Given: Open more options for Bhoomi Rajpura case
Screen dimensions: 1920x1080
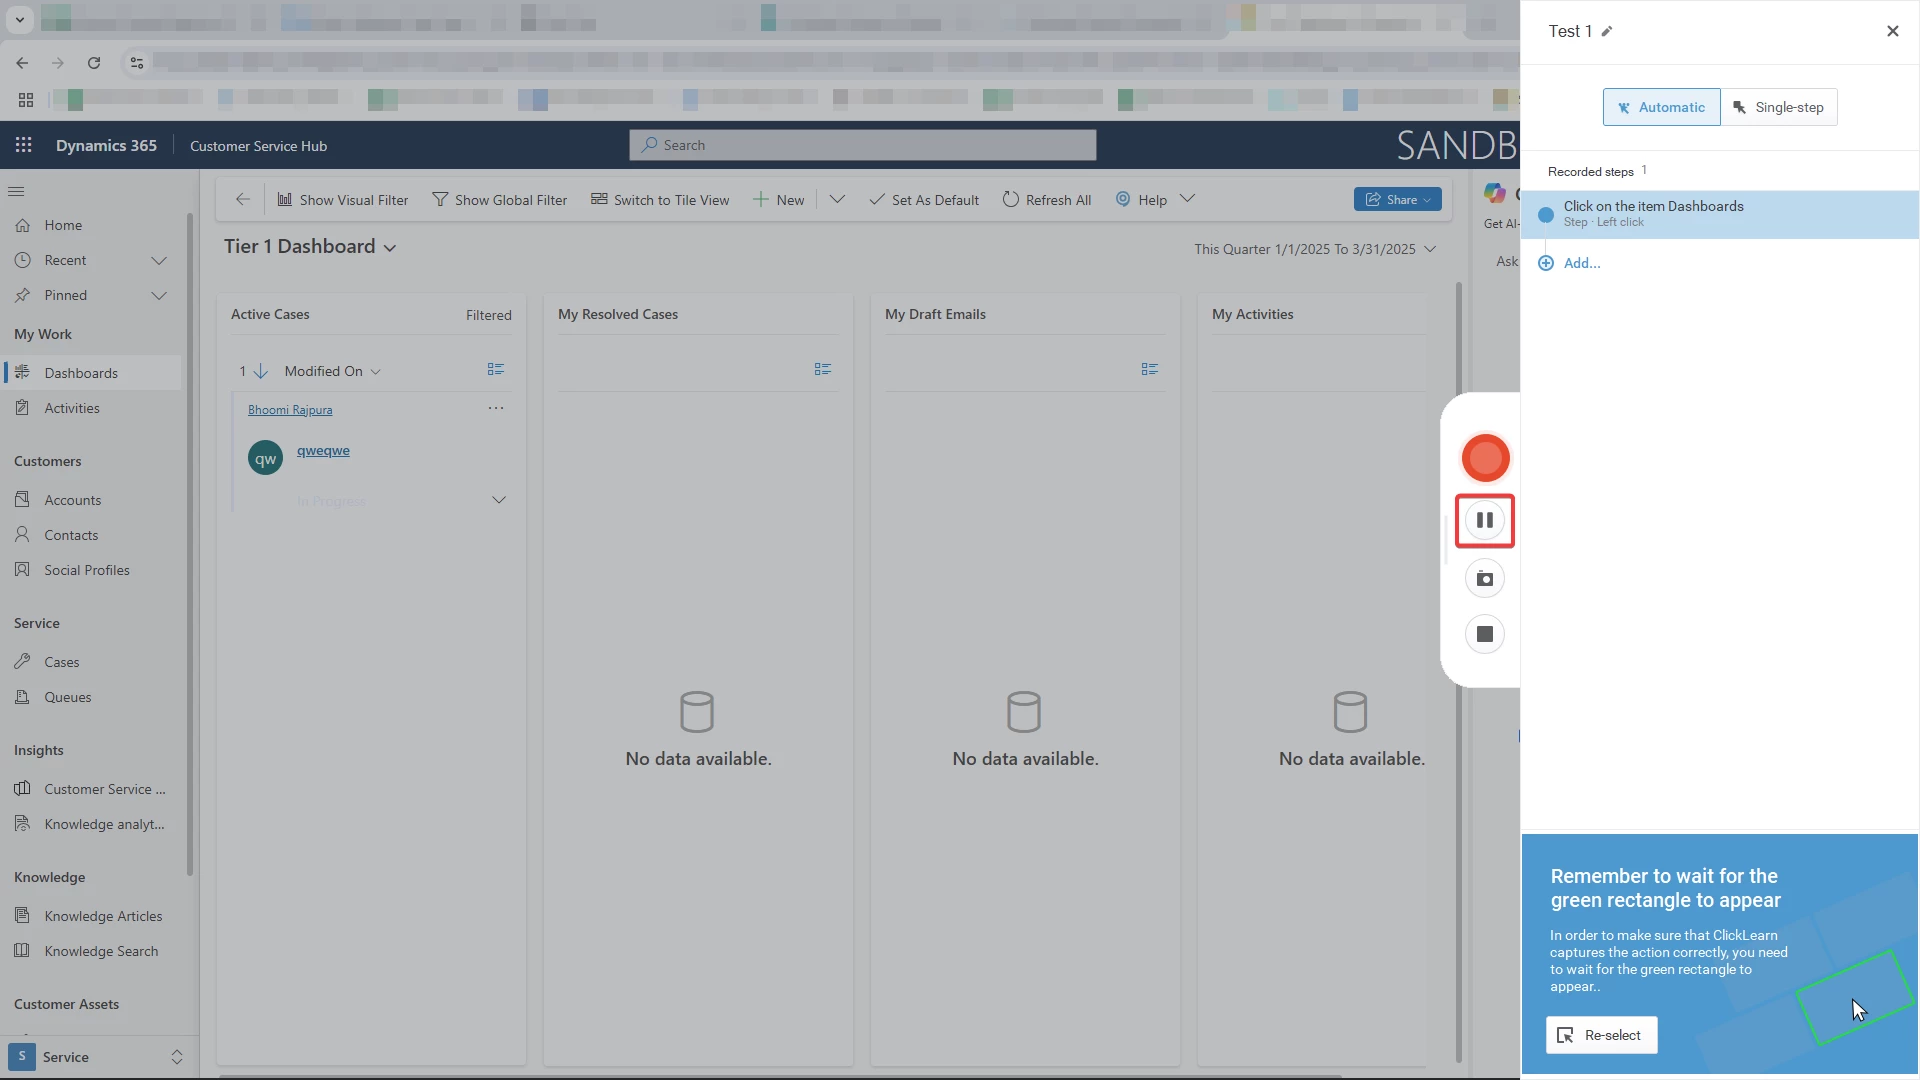Looking at the screenshot, I should pyautogui.click(x=496, y=408).
